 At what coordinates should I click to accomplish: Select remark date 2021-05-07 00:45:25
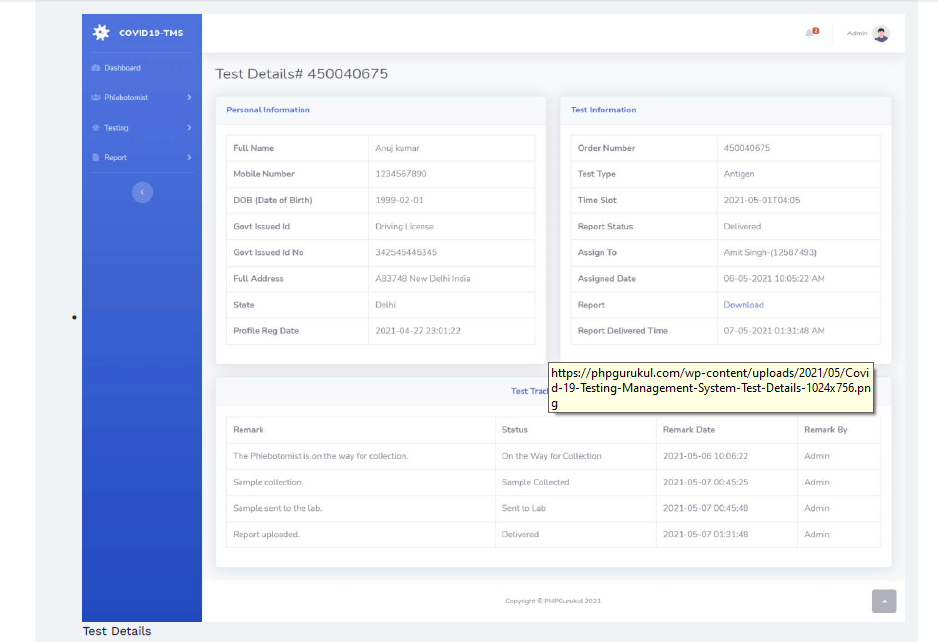(x=705, y=482)
